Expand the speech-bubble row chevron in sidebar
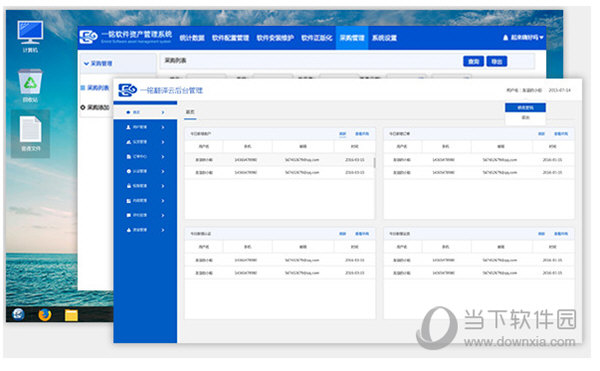Viewport: 600px width, 371px height. [163, 215]
